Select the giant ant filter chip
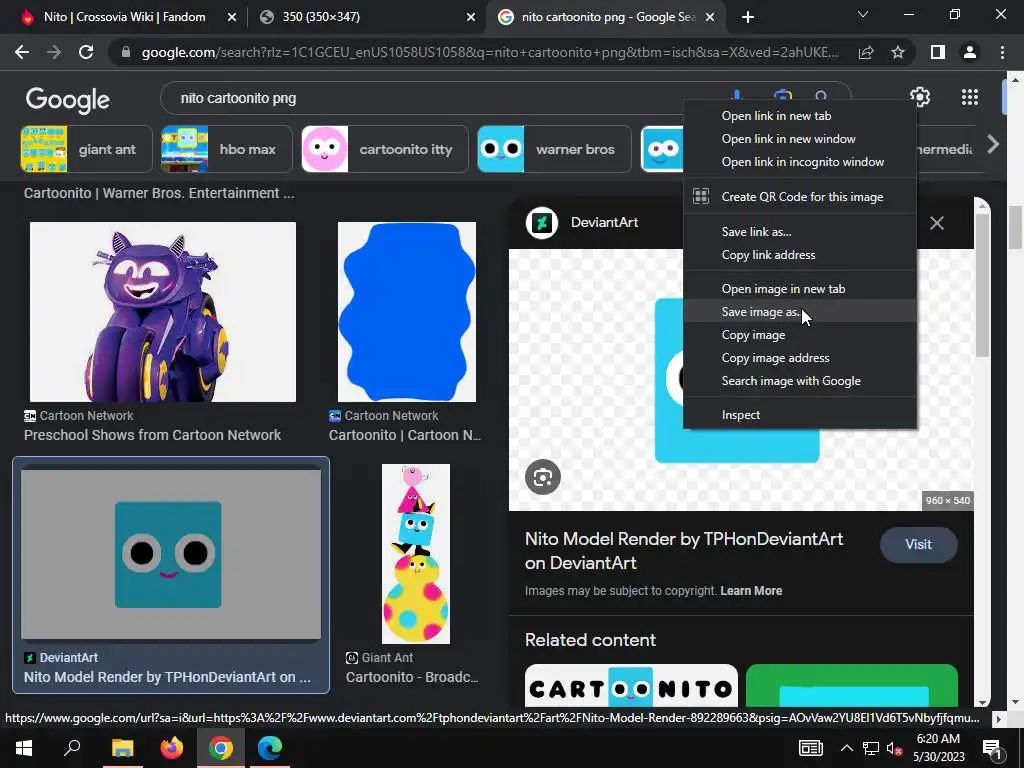Image resolution: width=1024 pixels, height=768 pixels. pyautogui.click(x=87, y=149)
